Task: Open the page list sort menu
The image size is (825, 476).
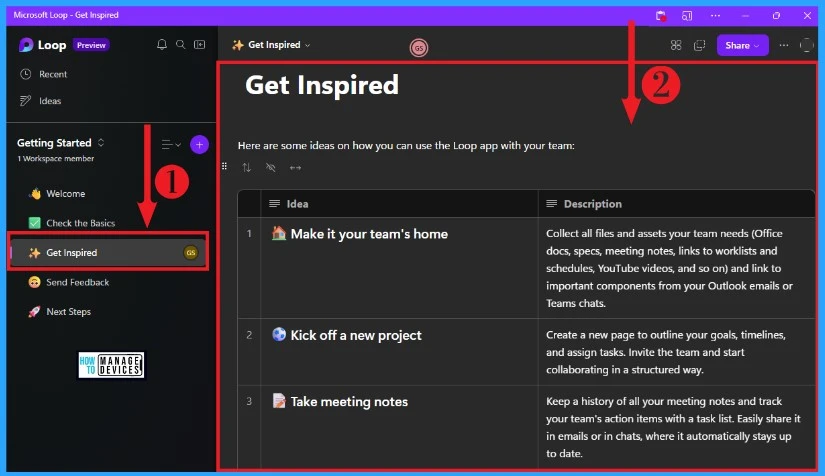Action: [171, 145]
